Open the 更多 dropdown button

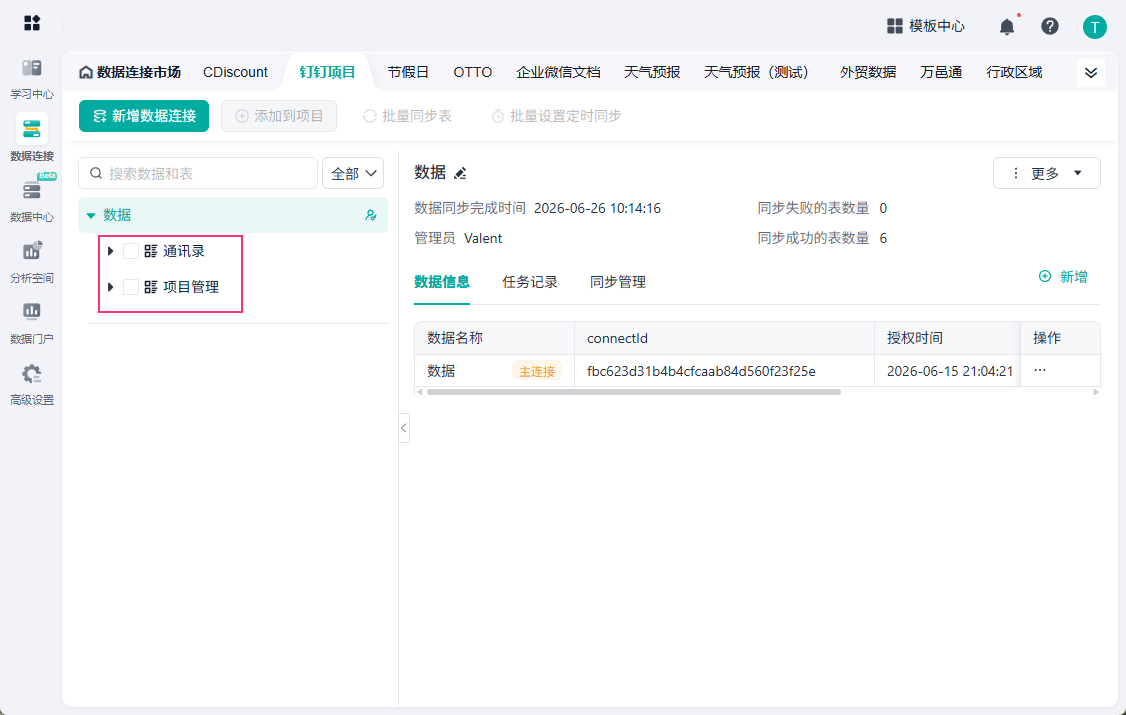click(1046, 173)
